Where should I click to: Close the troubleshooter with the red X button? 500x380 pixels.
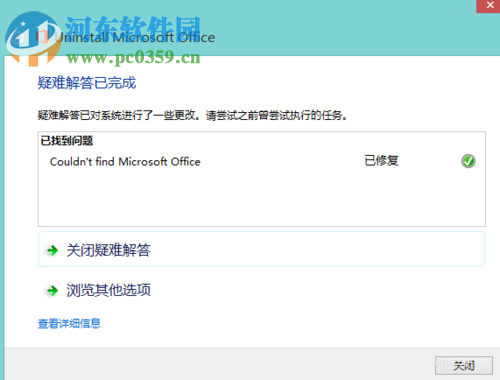489,6
